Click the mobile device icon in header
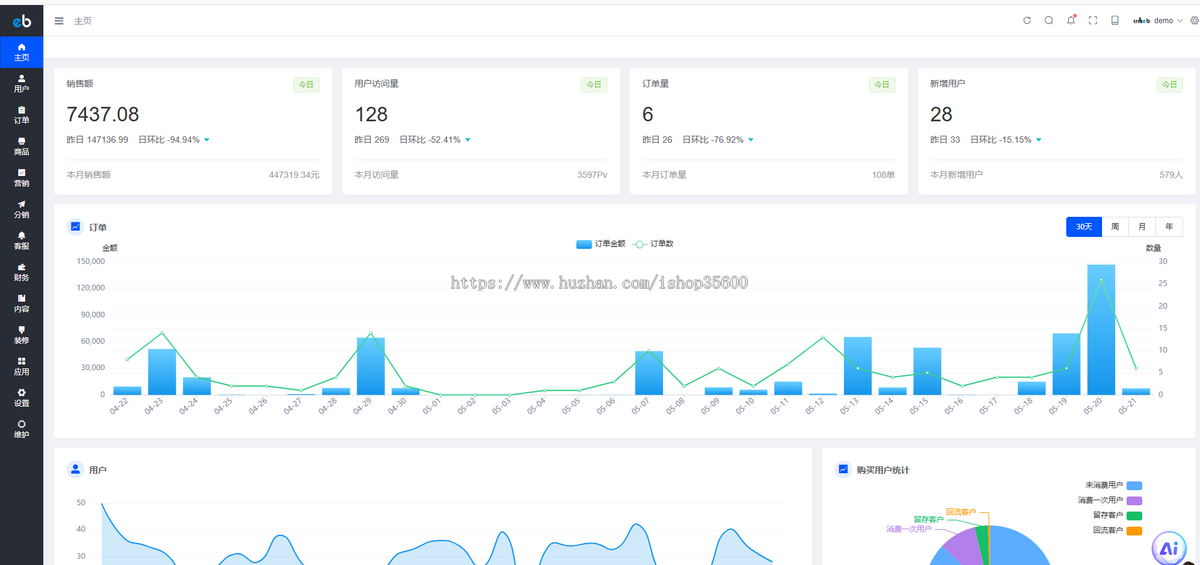The height and width of the screenshot is (565, 1200). click(1115, 20)
